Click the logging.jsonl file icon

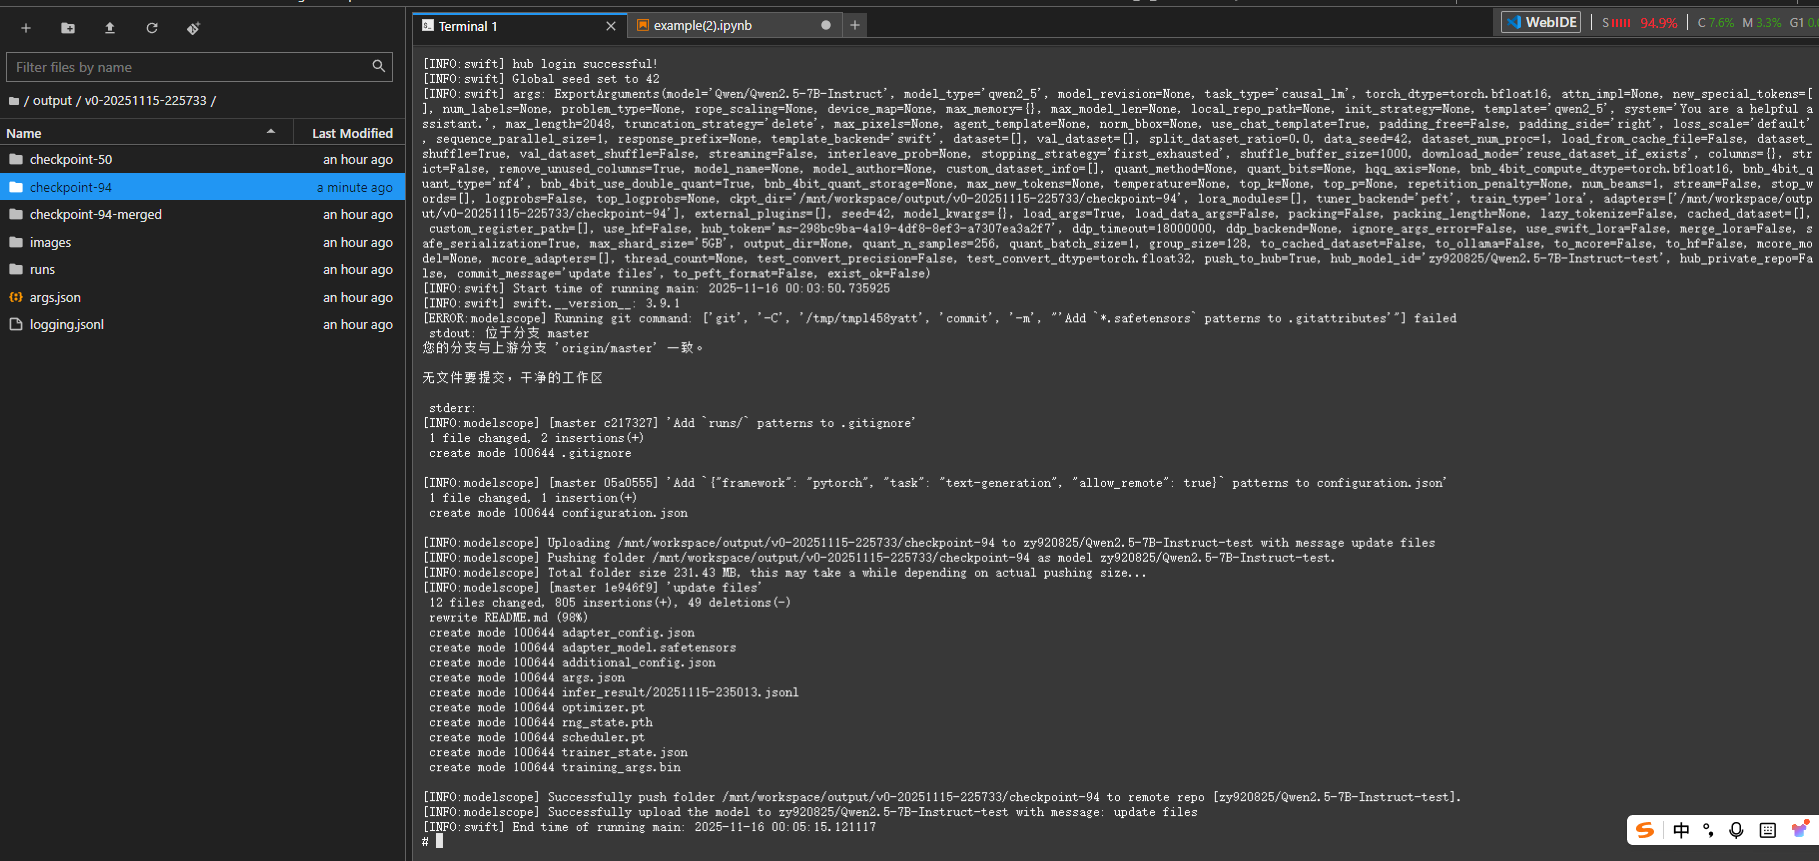pyautogui.click(x=16, y=324)
